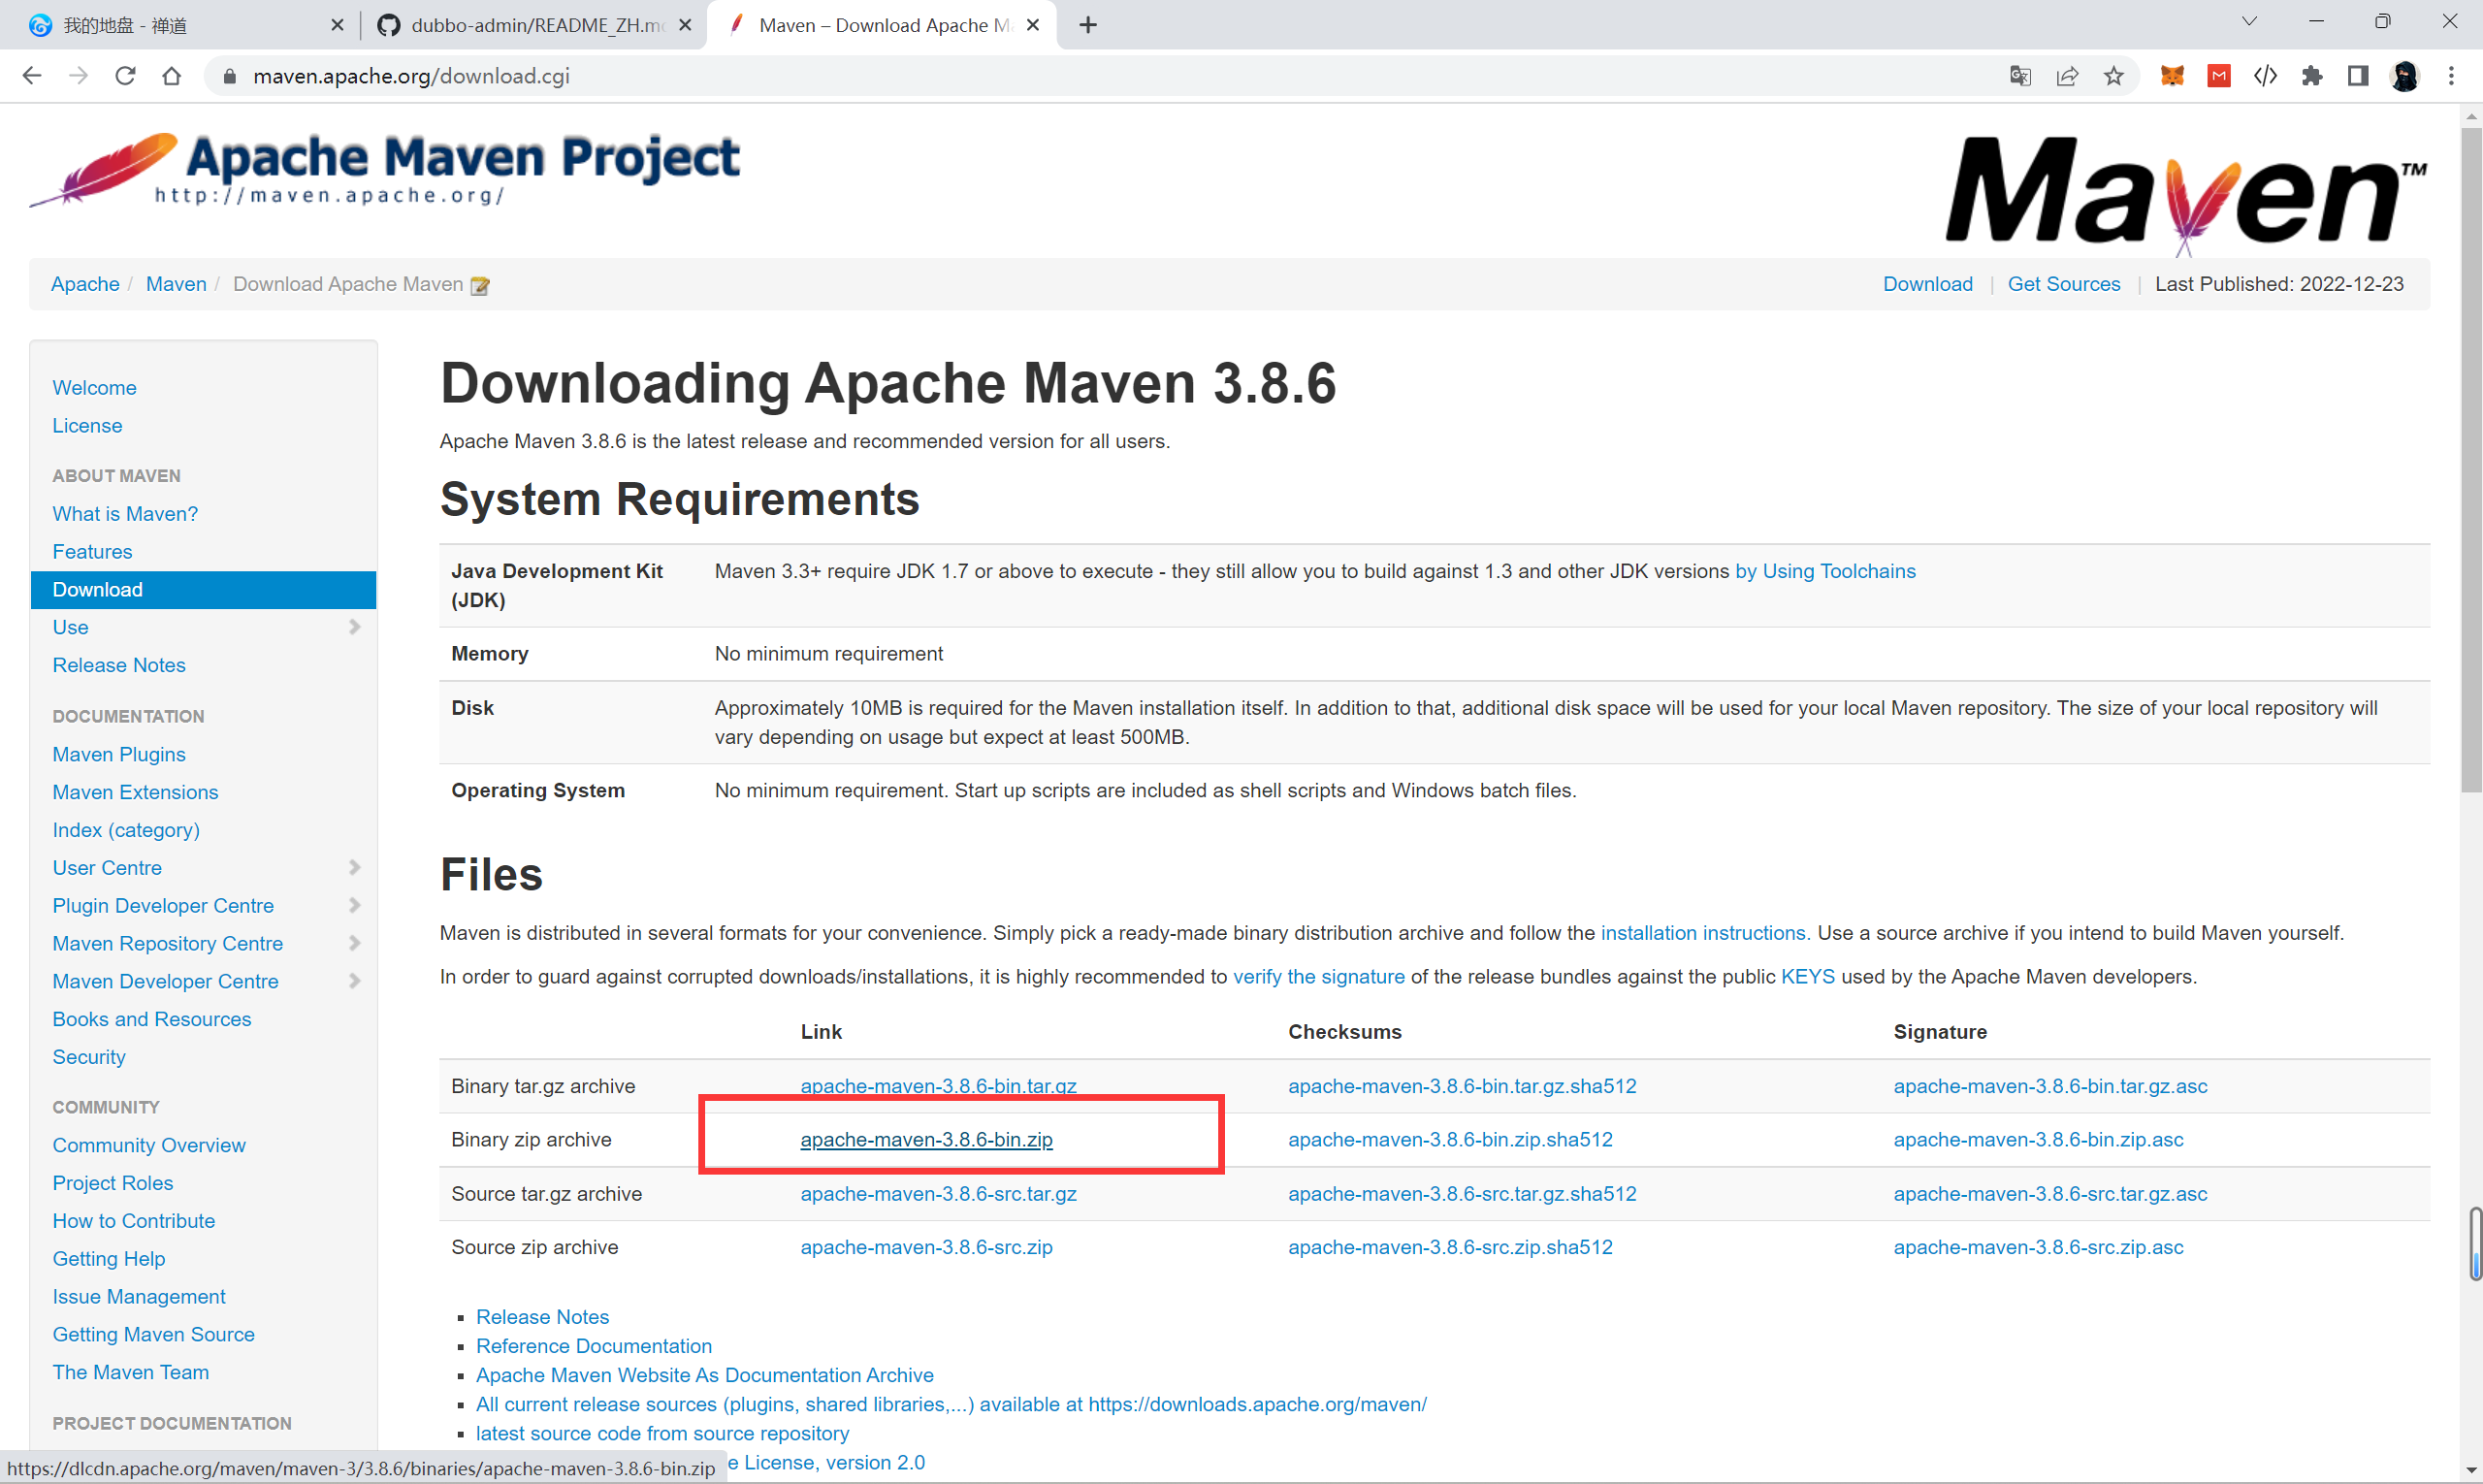Expand the User Centre submenu
Image resolution: width=2483 pixels, height=1484 pixels.
pos(354,867)
